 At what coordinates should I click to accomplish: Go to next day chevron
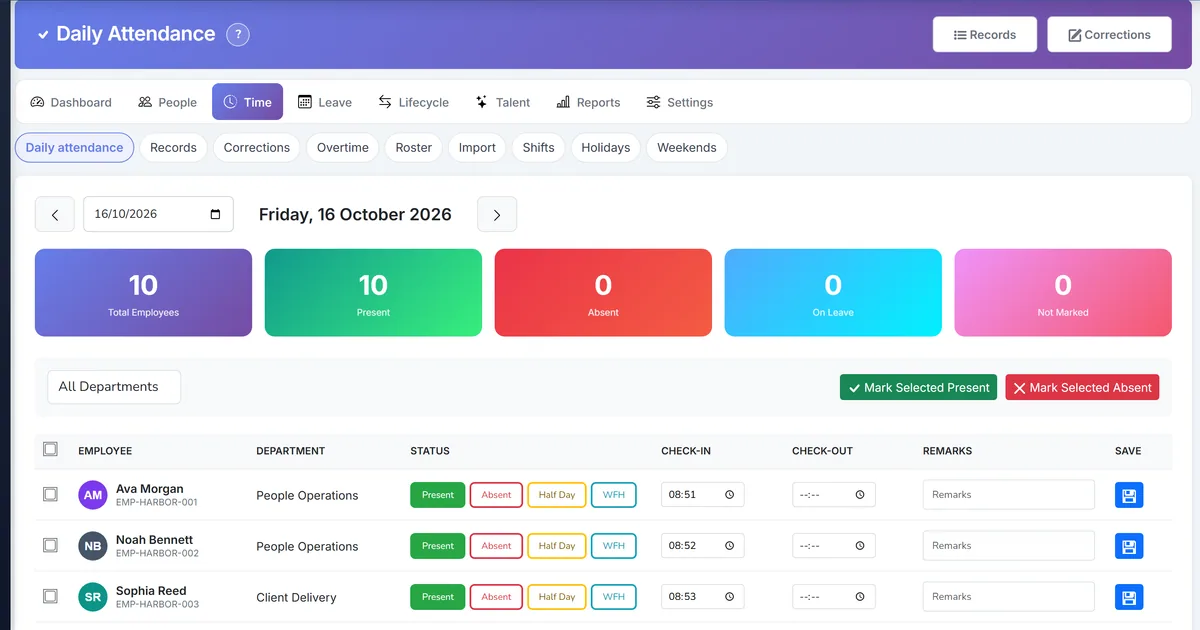[x=497, y=214]
